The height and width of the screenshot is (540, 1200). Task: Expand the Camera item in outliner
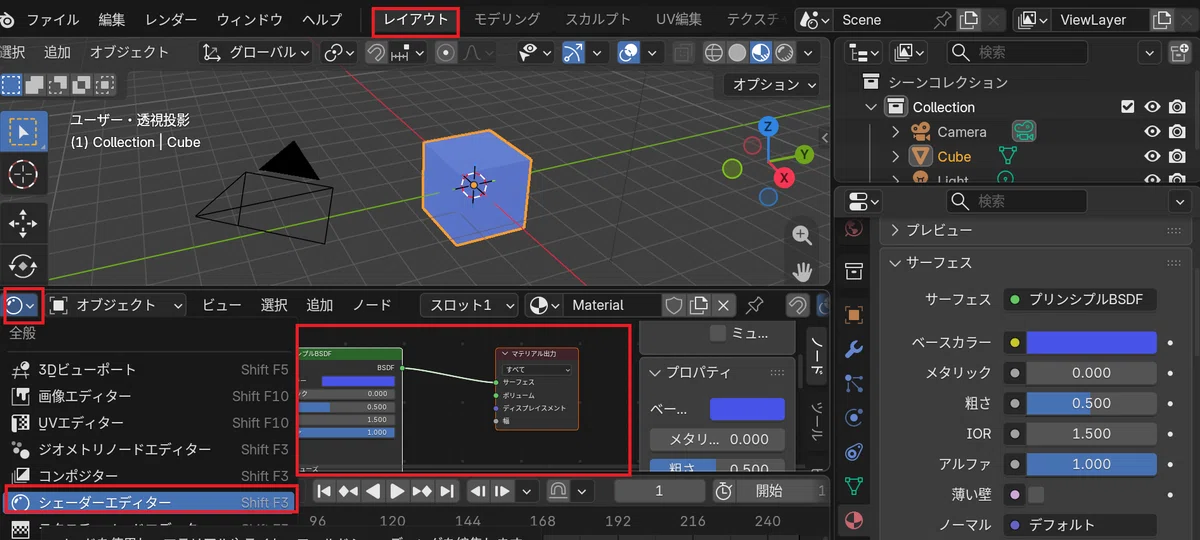pyautogui.click(x=896, y=132)
